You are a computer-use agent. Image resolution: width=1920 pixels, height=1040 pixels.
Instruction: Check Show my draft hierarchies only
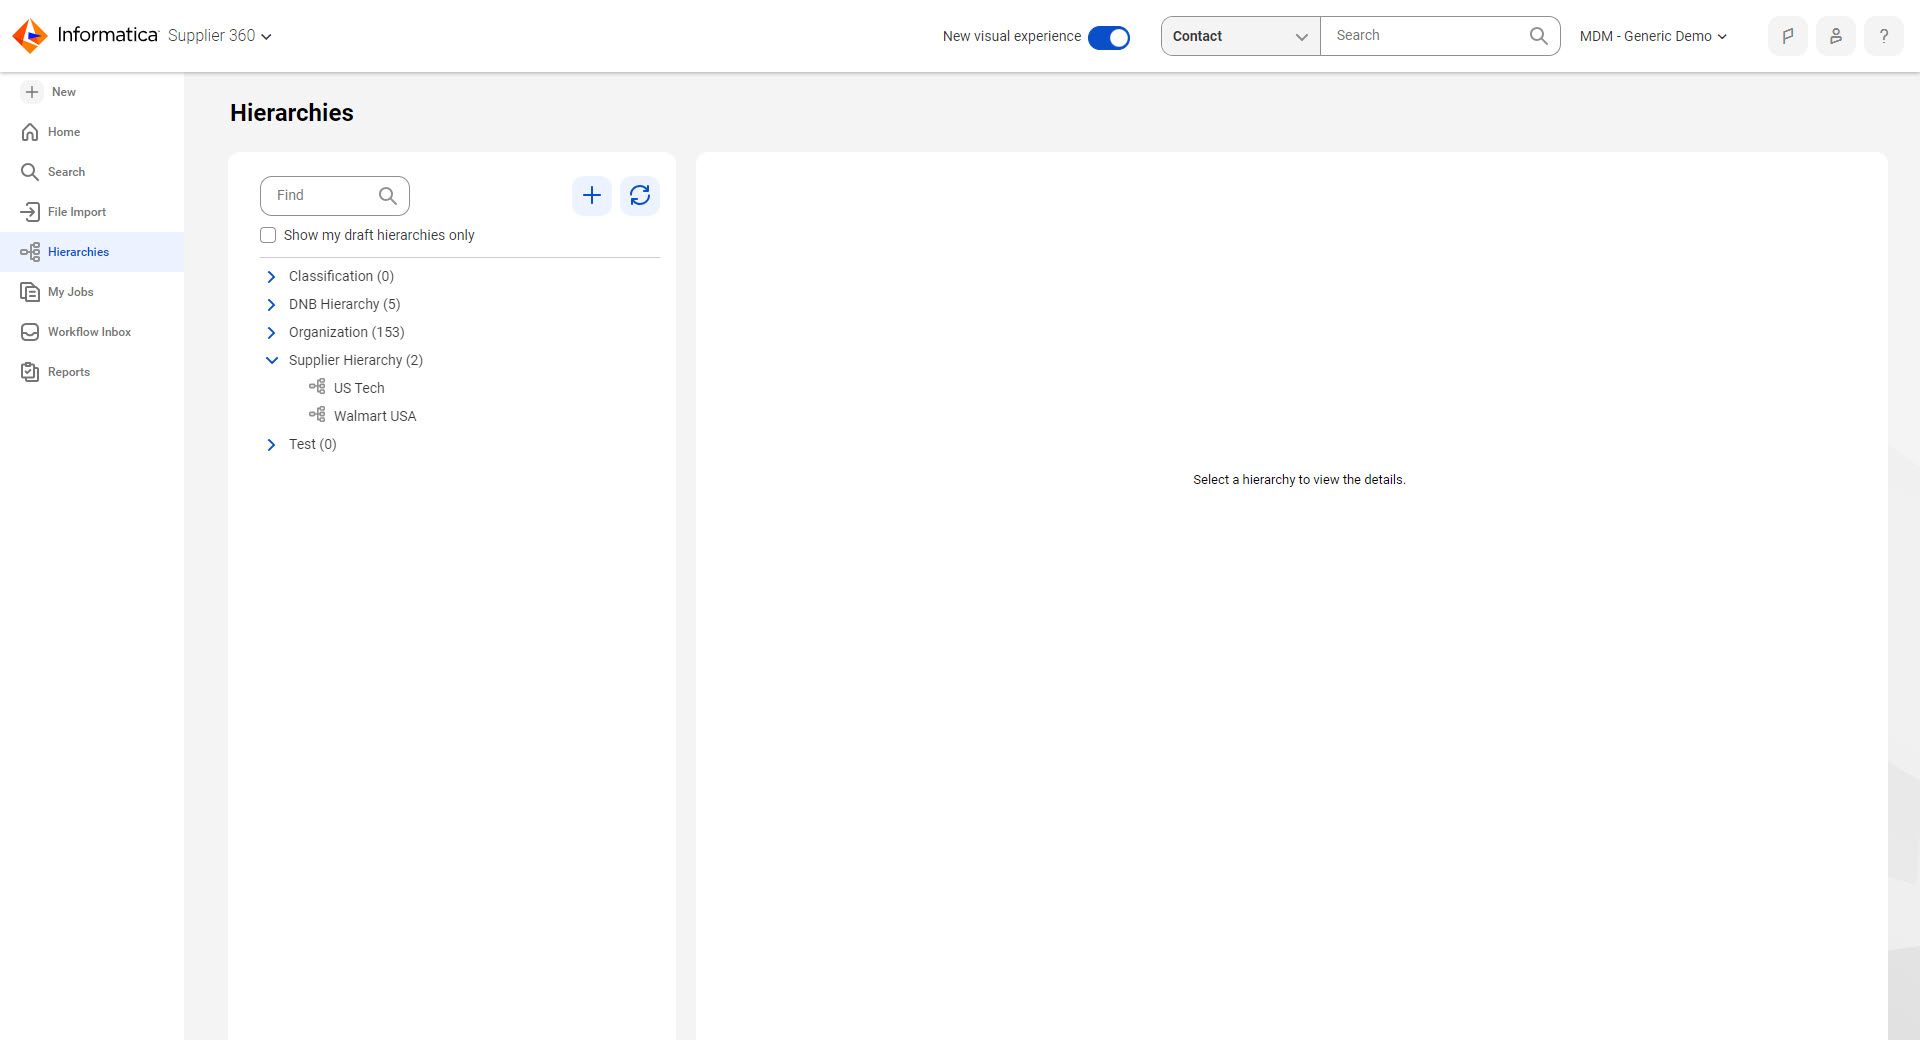(268, 235)
